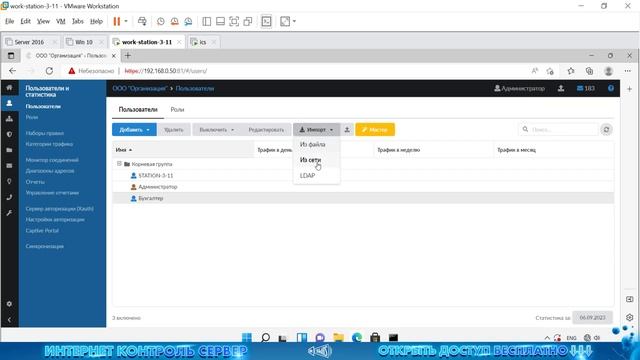Screen dimensions: 640x360
Task: Open the statistics date field
Action: click(x=592, y=318)
